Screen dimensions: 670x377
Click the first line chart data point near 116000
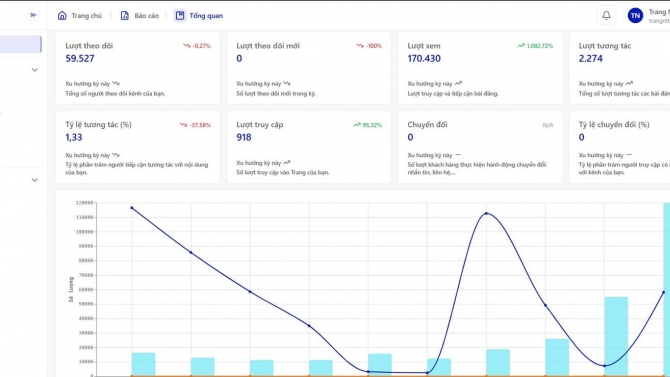click(132, 208)
